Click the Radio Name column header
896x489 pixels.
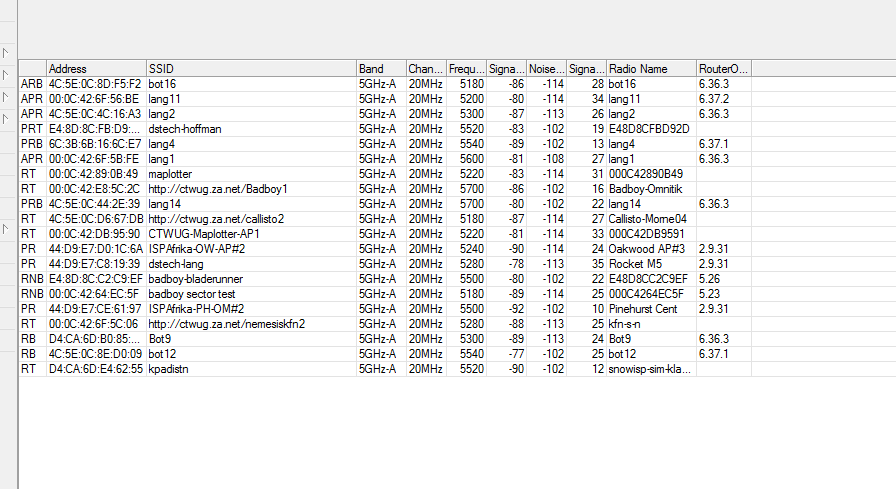click(650, 68)
